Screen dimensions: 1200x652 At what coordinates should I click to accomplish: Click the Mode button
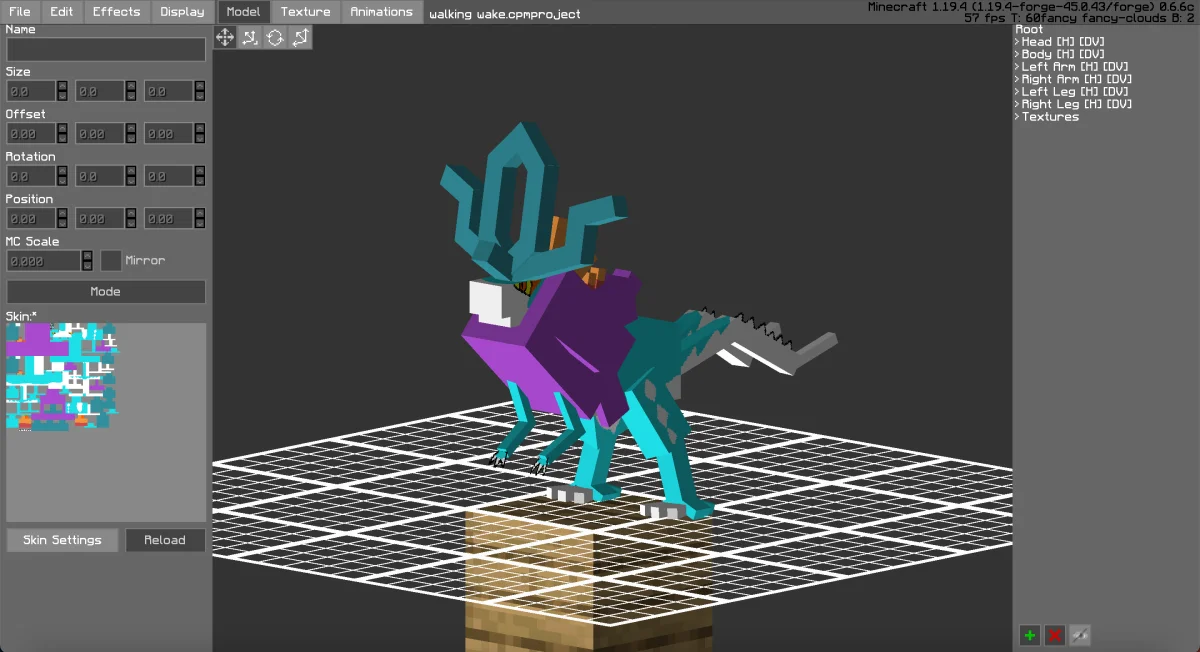coord(106,292)
